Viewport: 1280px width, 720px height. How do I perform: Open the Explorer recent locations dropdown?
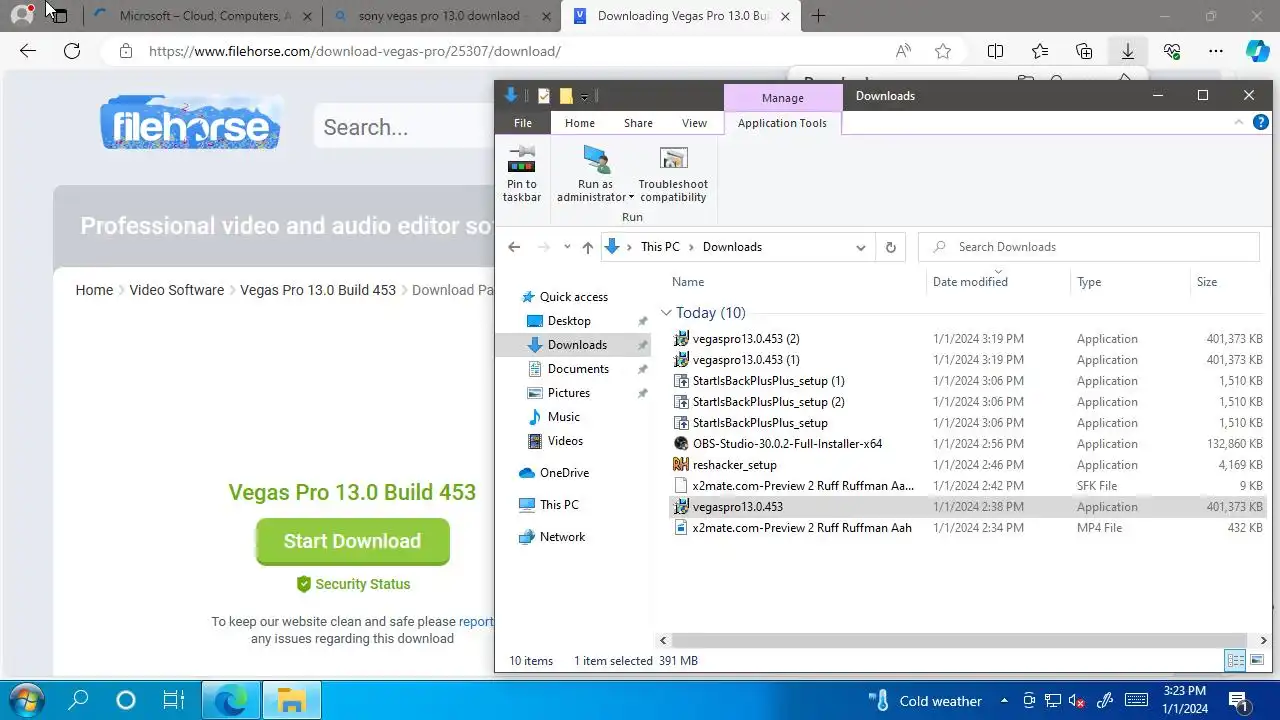pyautogui.click(x=567, y=247)
